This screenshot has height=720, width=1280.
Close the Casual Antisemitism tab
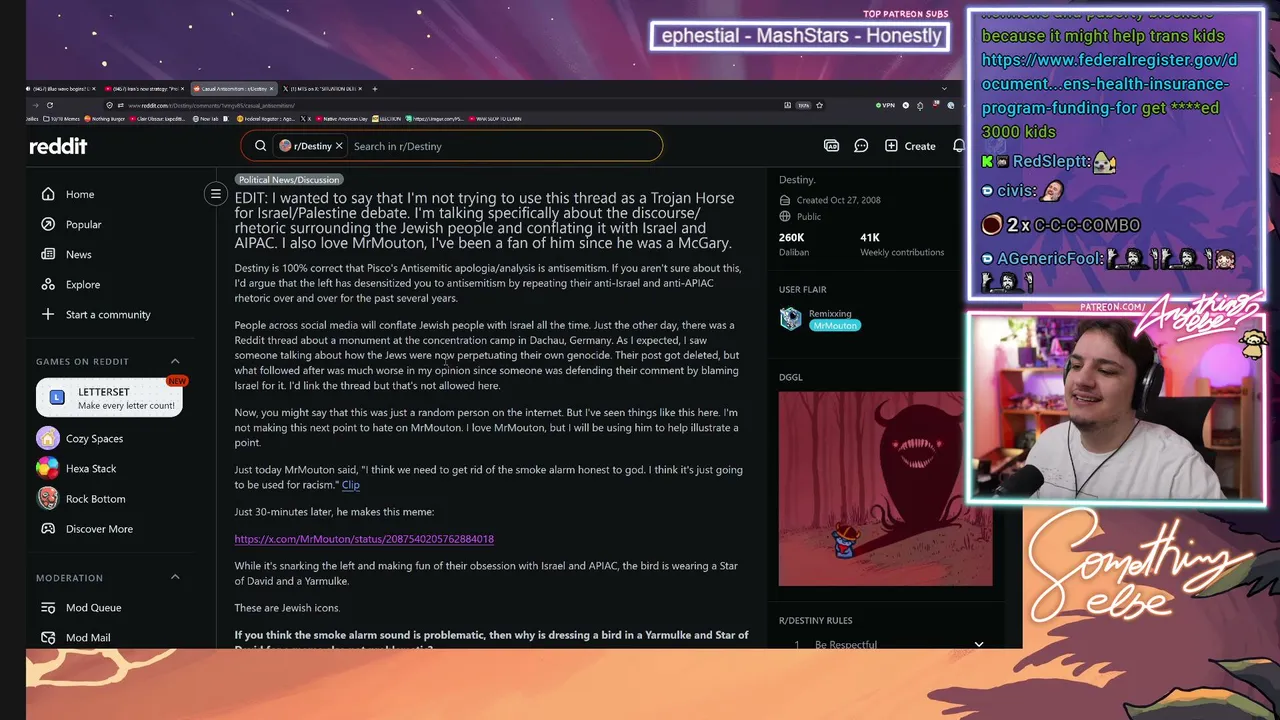(x=271, y=89)
